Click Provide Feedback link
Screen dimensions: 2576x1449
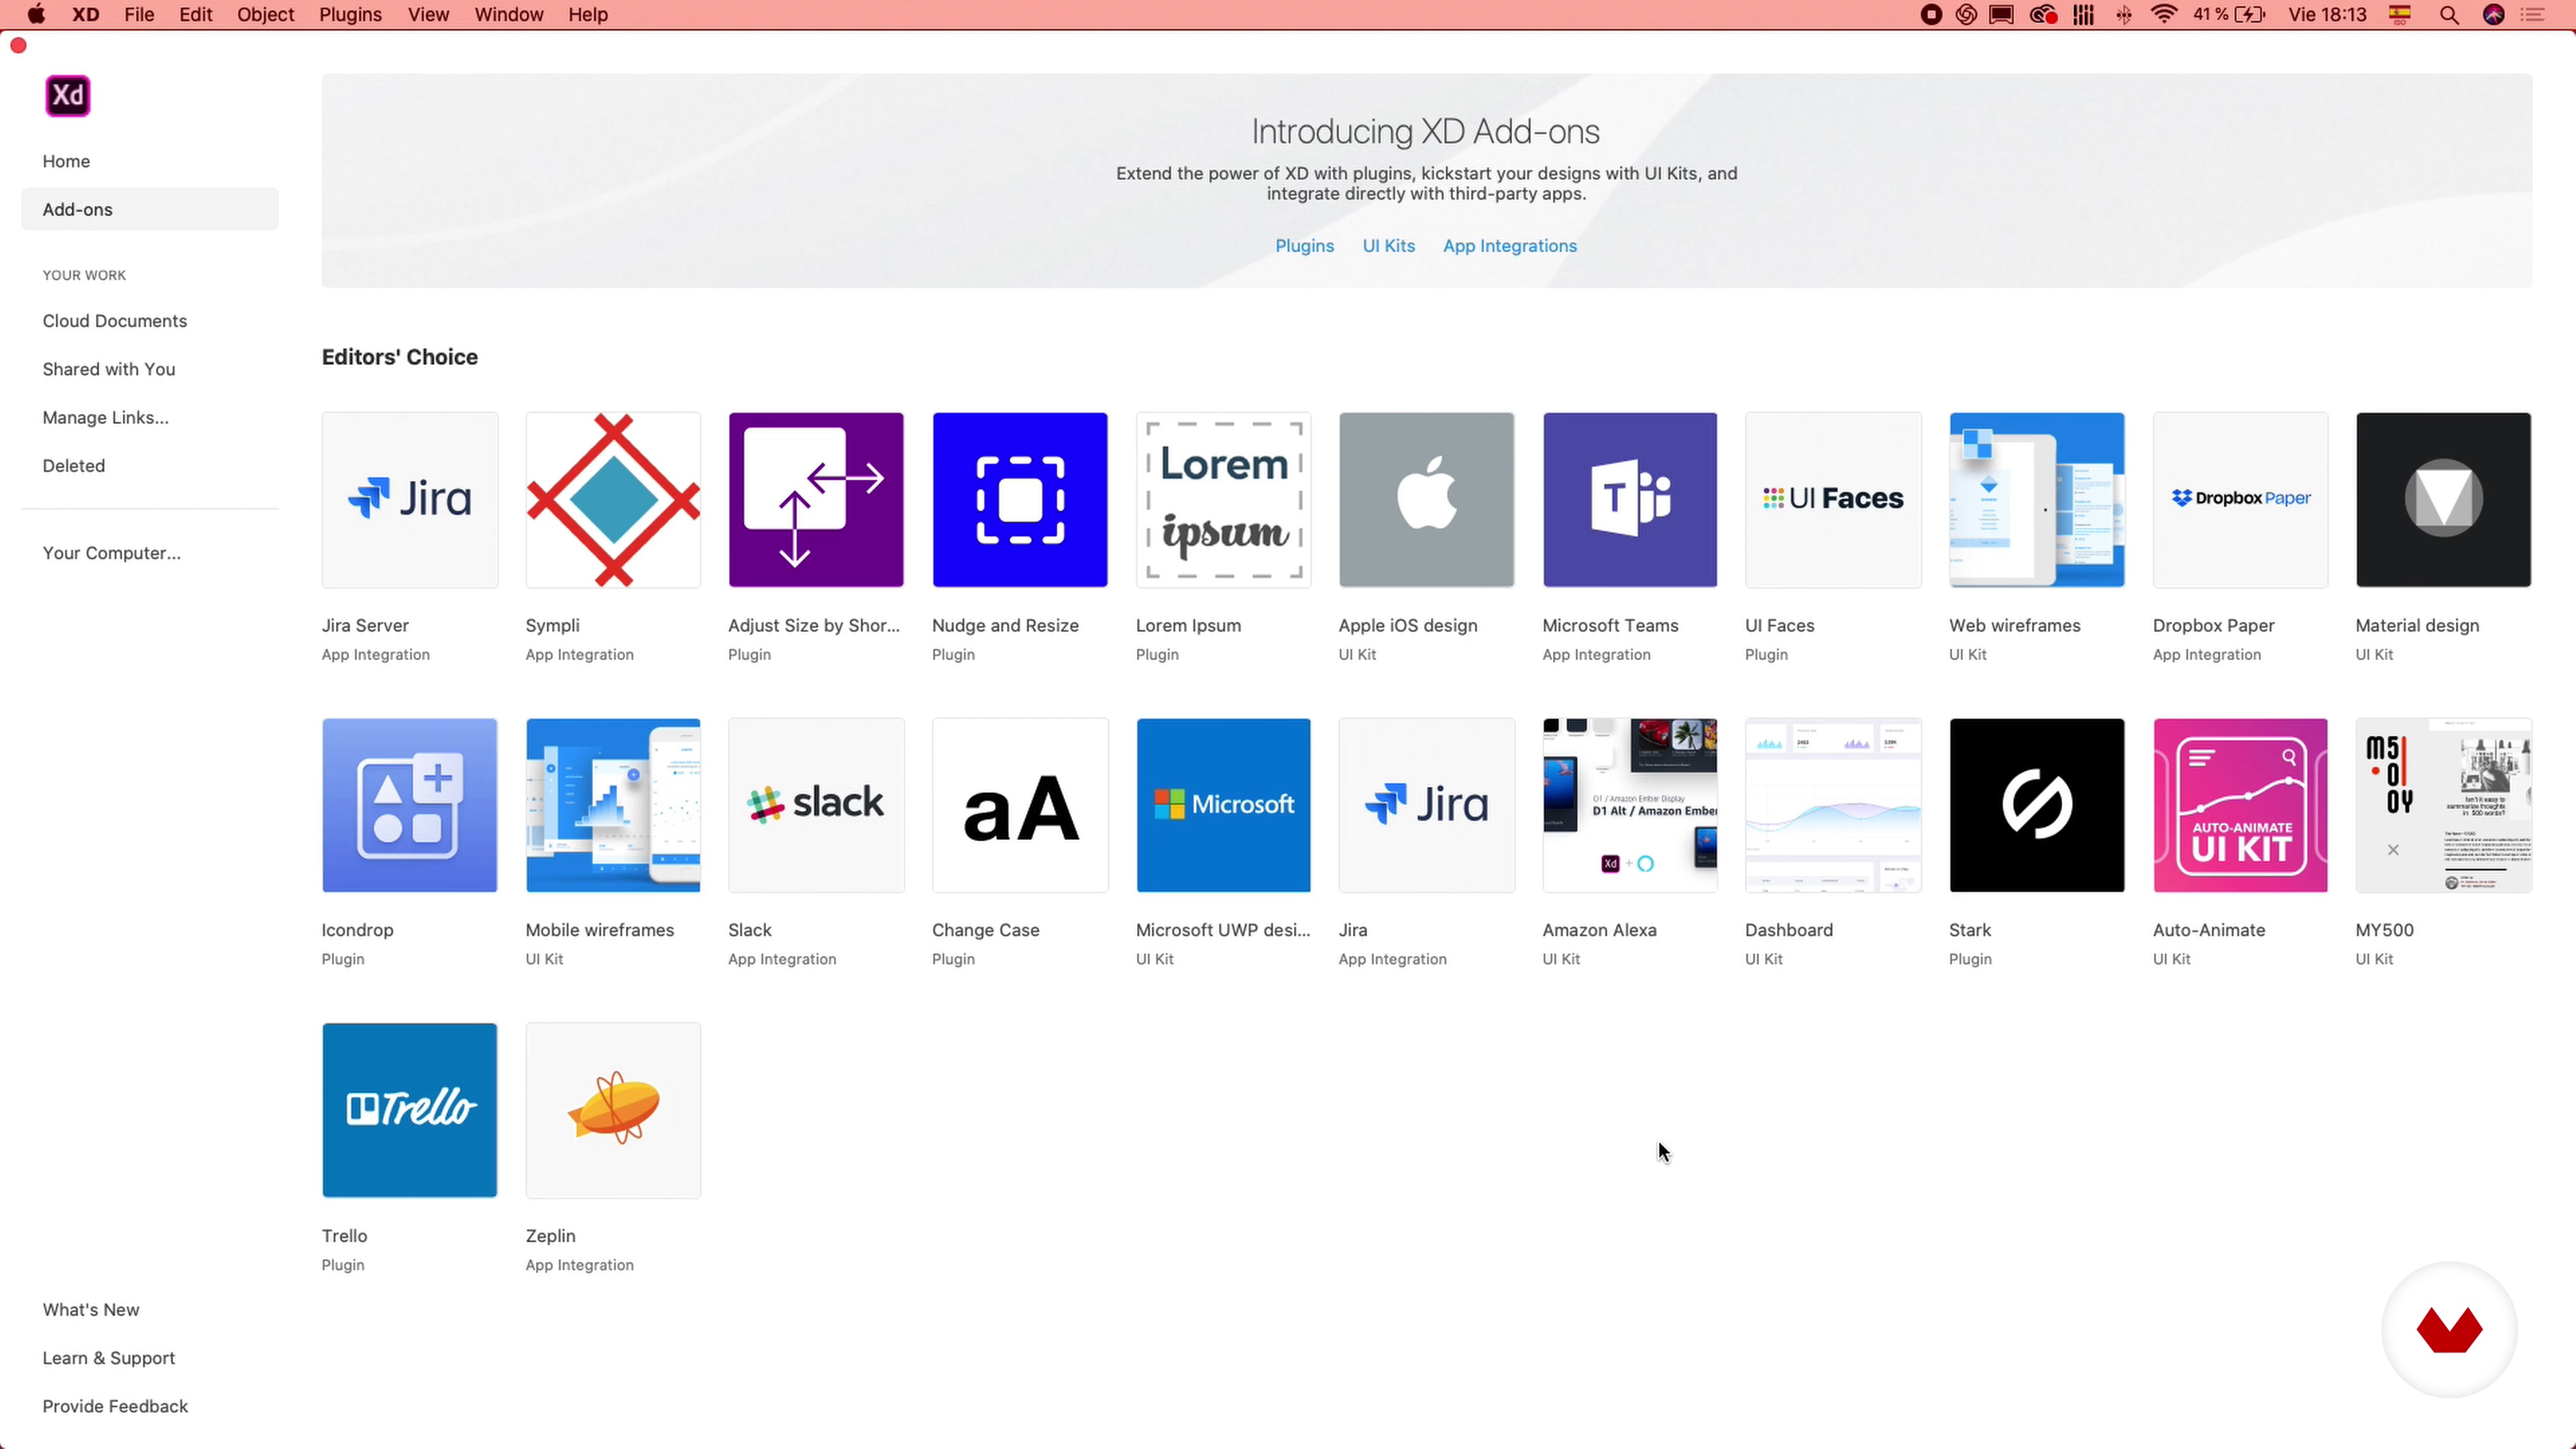pos(115,1406)
